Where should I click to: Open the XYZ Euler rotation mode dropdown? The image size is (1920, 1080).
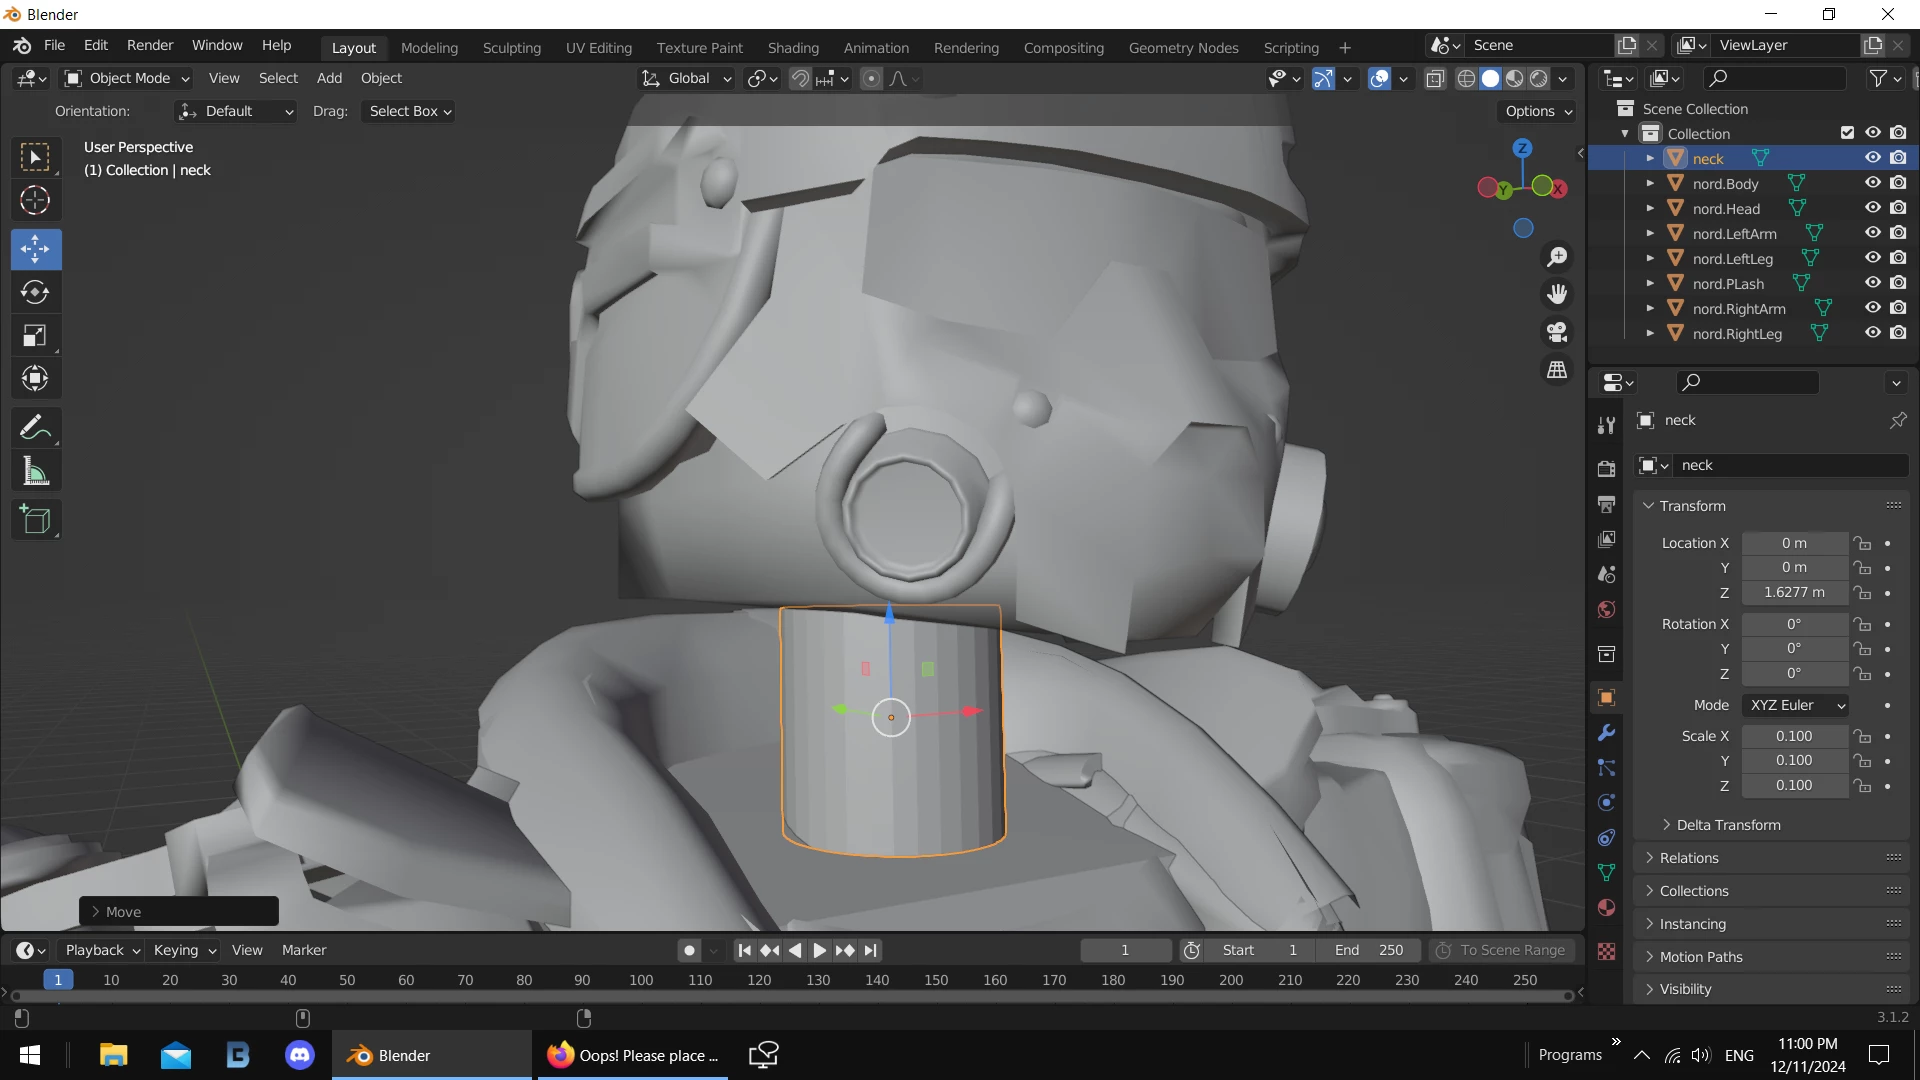1796,705
